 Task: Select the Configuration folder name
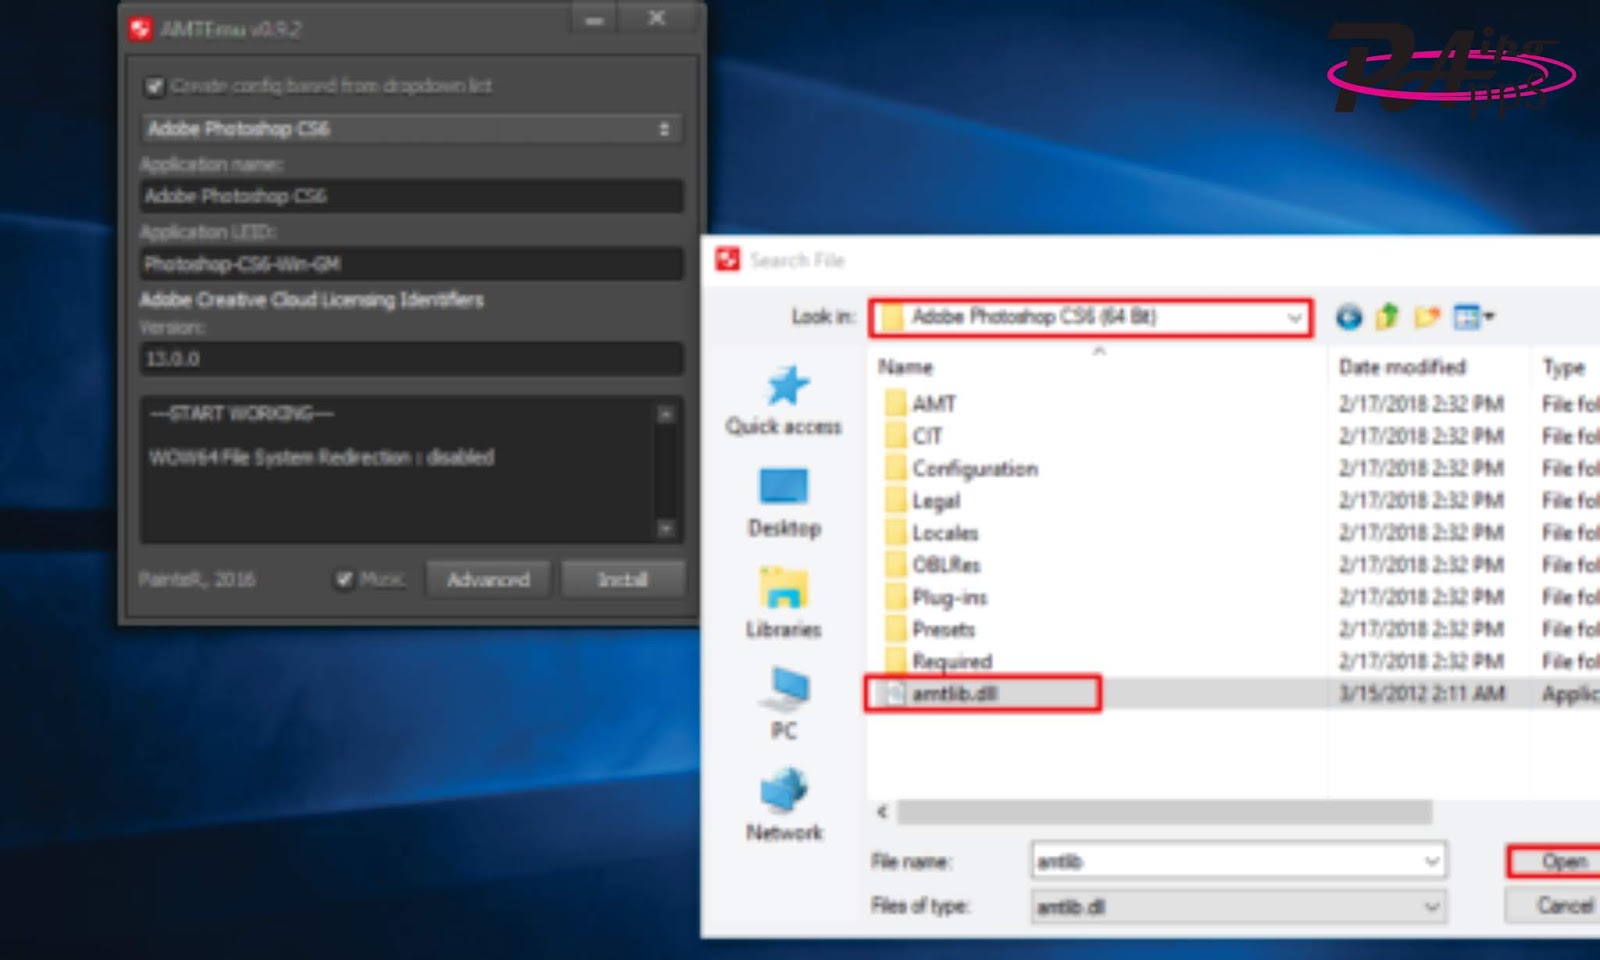coord(975,468)
